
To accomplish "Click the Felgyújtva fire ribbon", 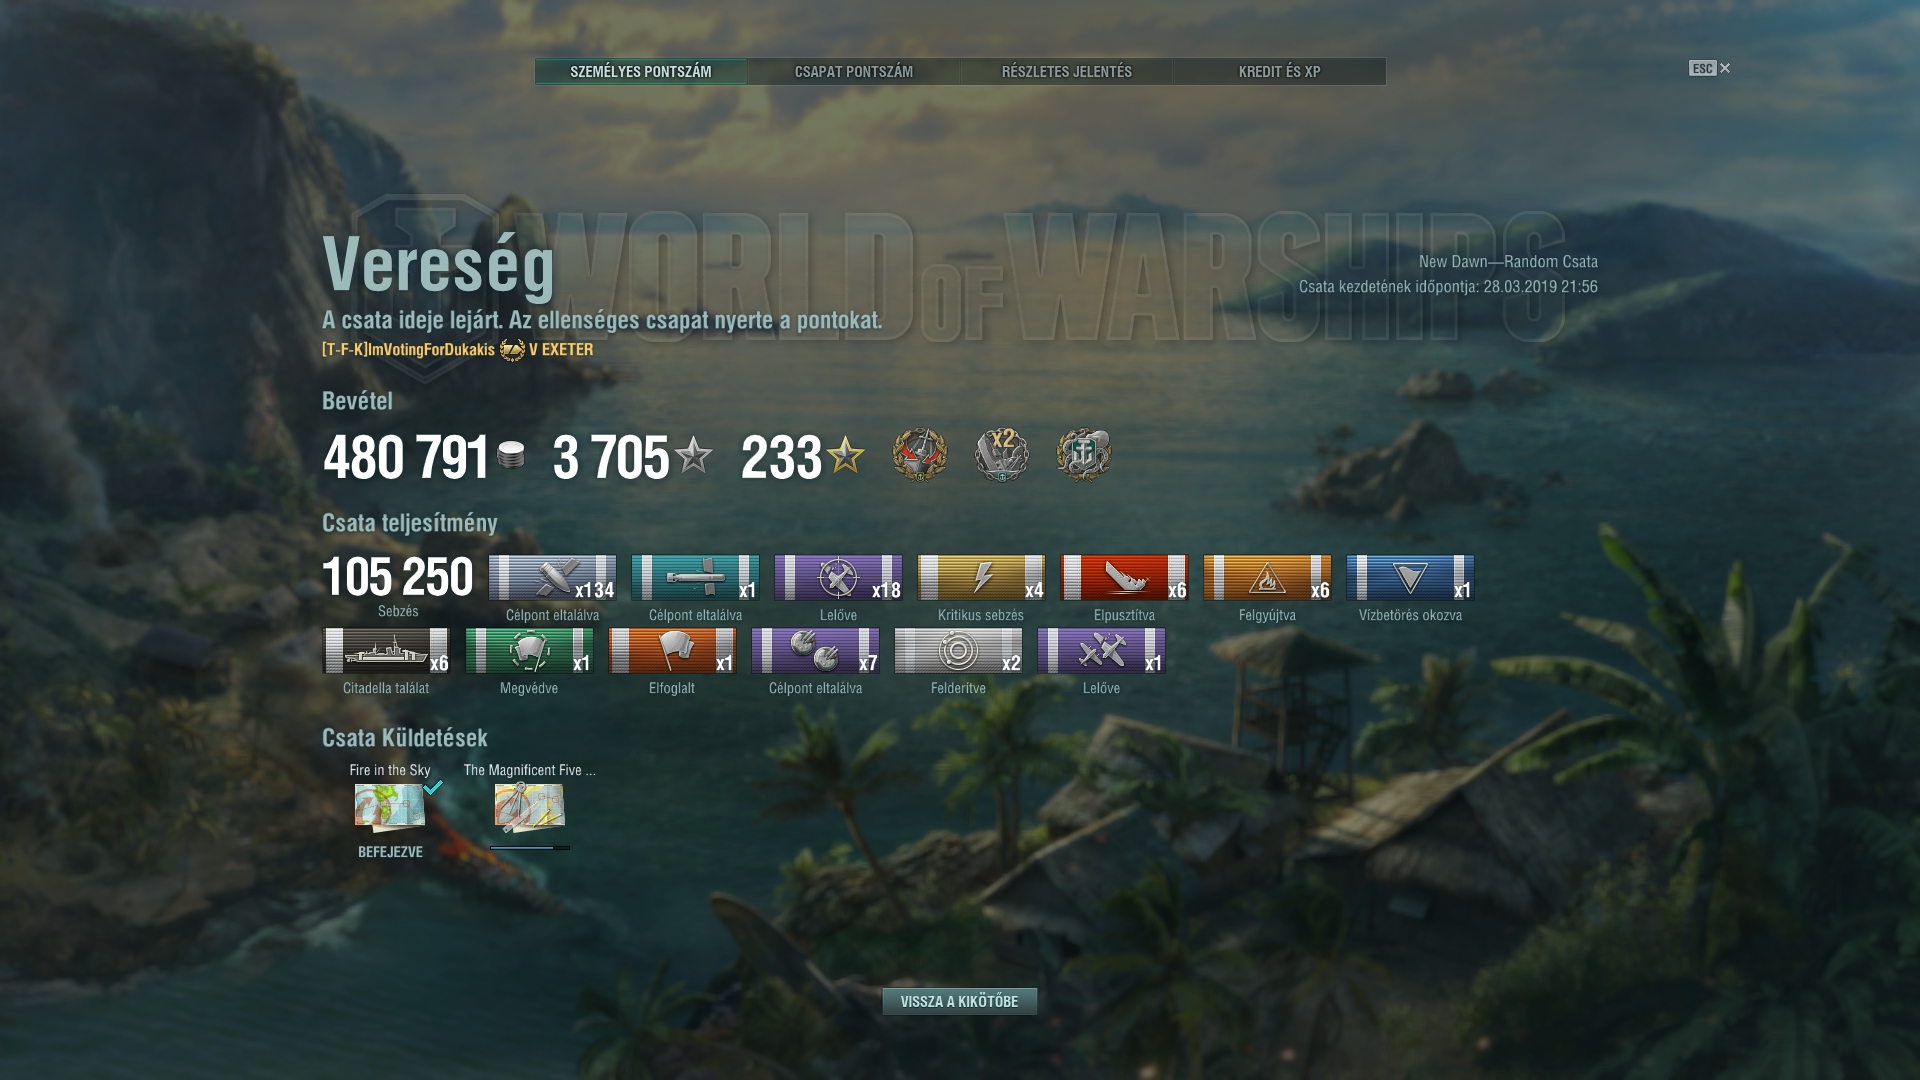I will pyautogui.click(x=1267, y=578).
